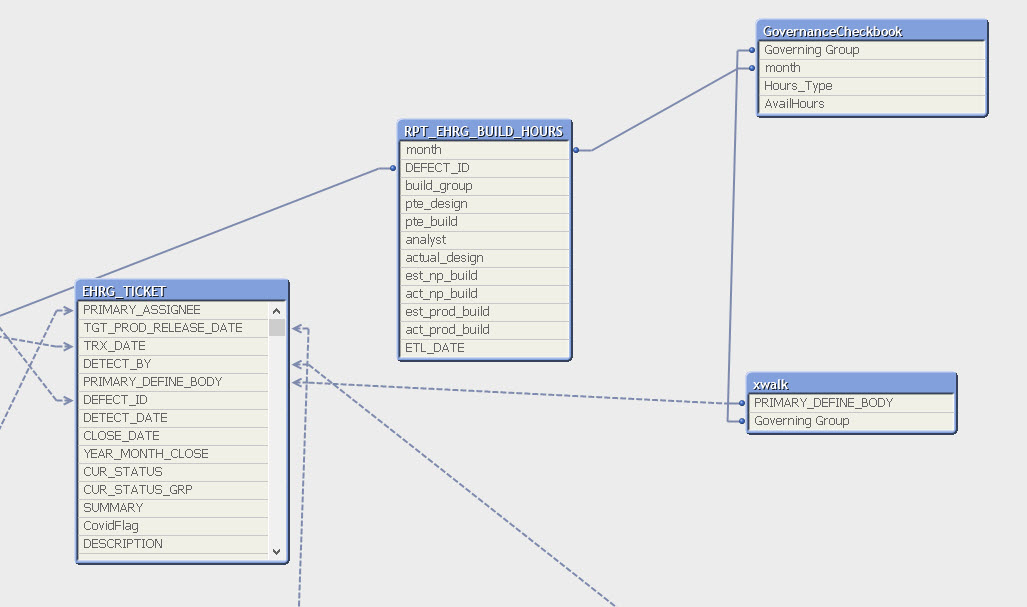Viewport: 1027px width, 607px height.
Task: Select the EHRG_TICKET table header
Action: tap(182, 291)
